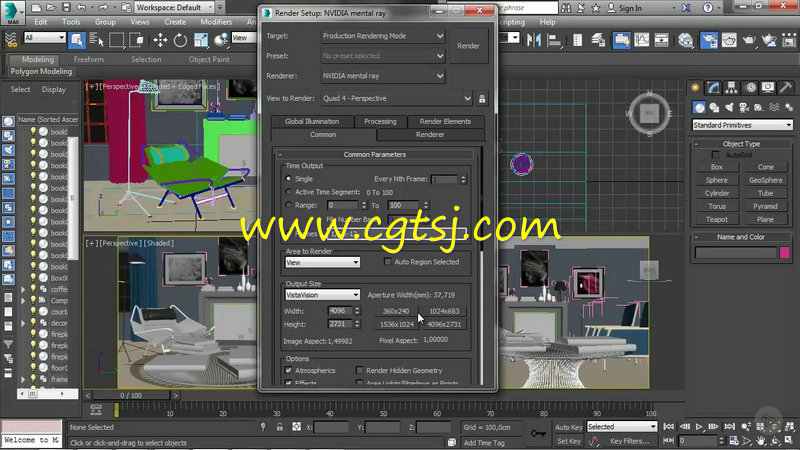
Task: Open the Motion panel tab
Action: pos(750,88)
